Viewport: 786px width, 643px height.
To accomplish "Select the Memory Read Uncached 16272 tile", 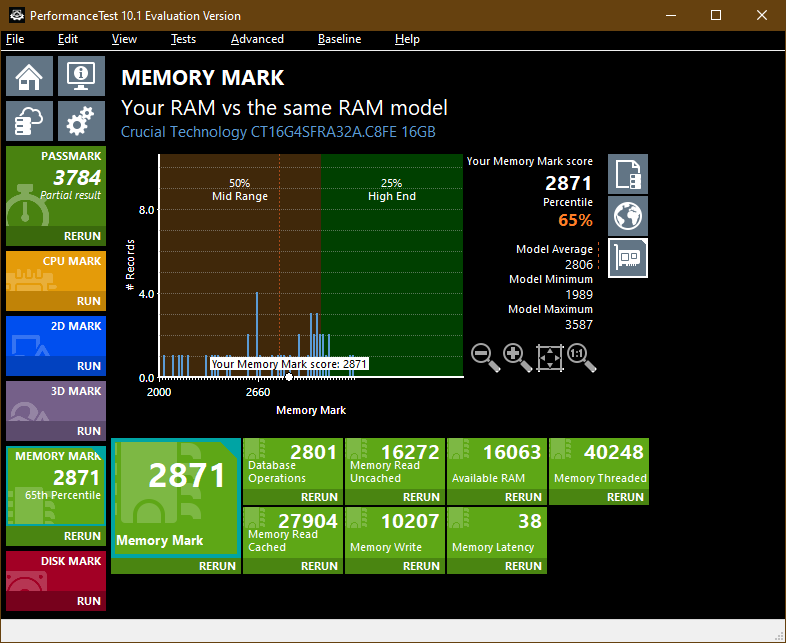I will tap(395, 464).
